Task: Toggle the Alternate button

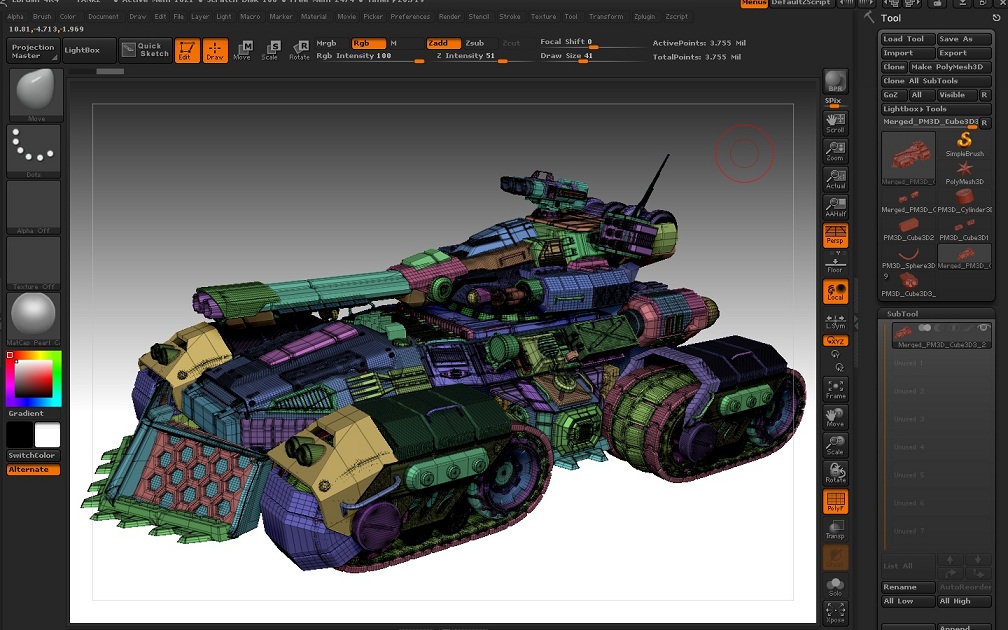Action: [x=33, y=469]
